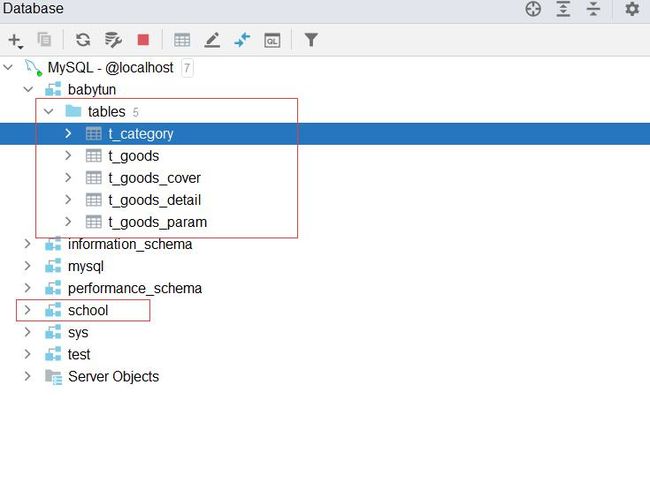Screen dimensions: 650x498
Task: Select the 'performance_schema' label
Action: [135, 289]
